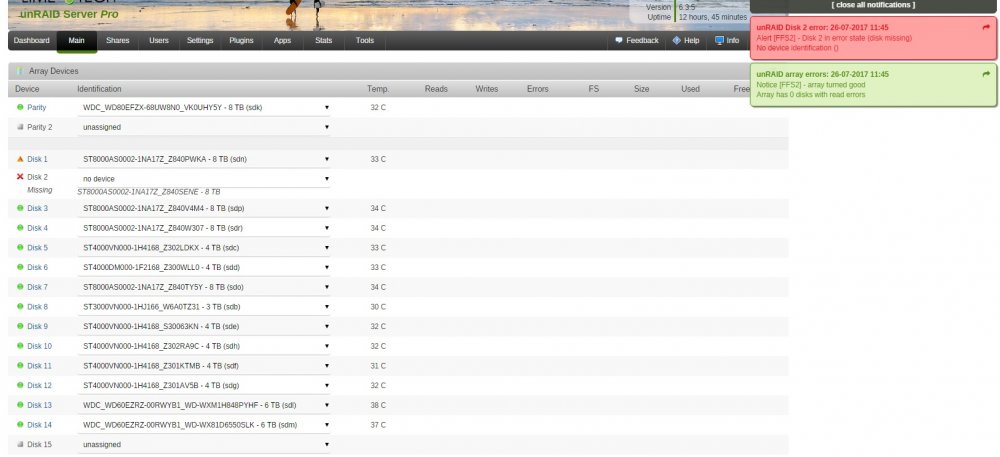Open the Settings tab

coord(200,40)
